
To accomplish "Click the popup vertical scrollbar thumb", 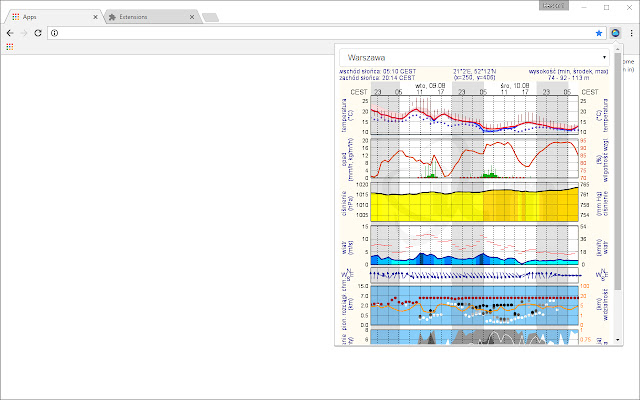I will pyautogui.click(x=618, y=171).
